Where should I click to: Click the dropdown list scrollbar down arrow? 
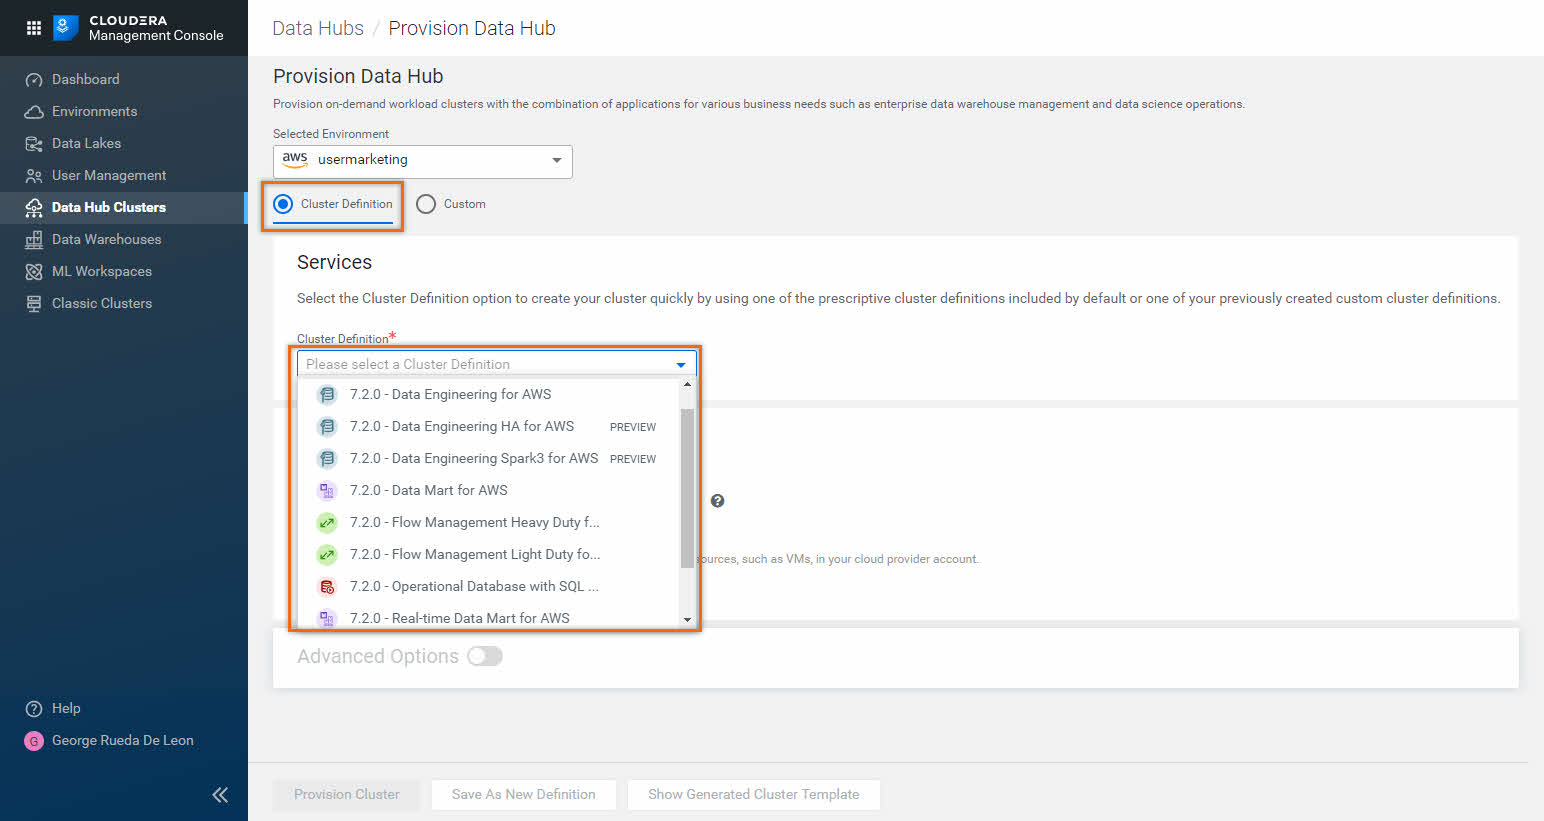tap(687, 619)
